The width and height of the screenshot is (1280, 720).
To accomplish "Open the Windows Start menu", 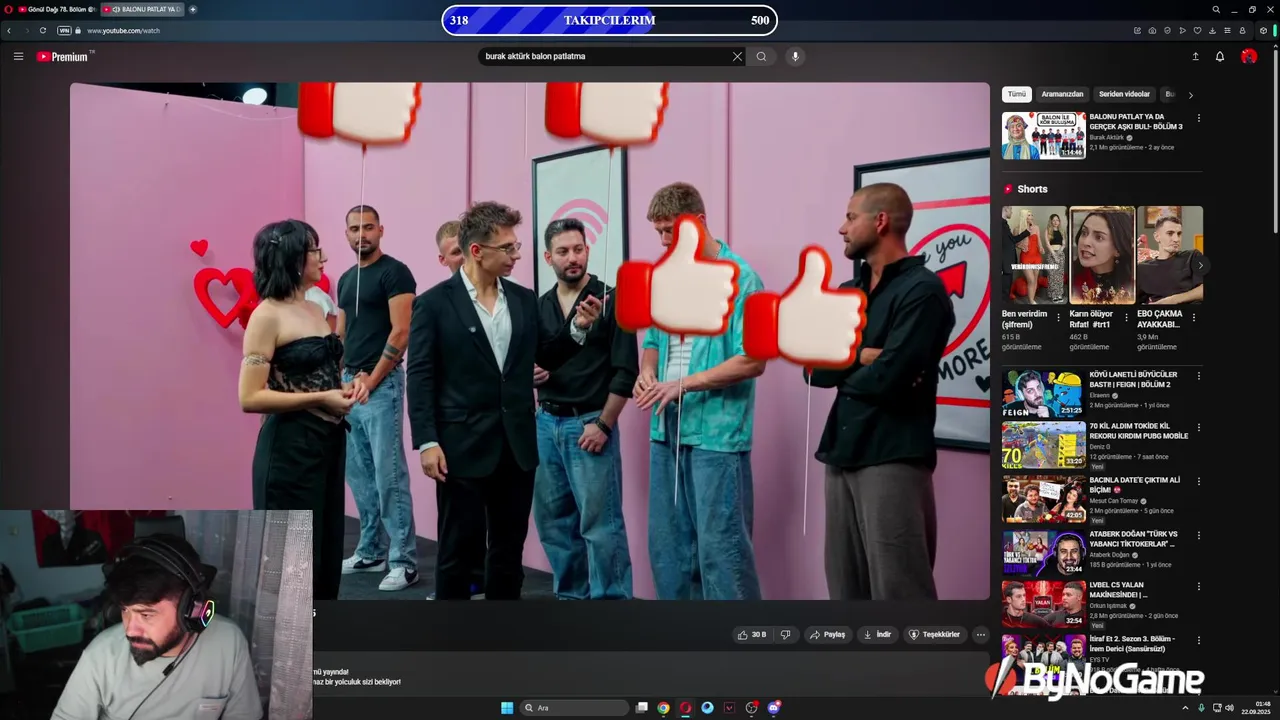I will click(507, 707).
